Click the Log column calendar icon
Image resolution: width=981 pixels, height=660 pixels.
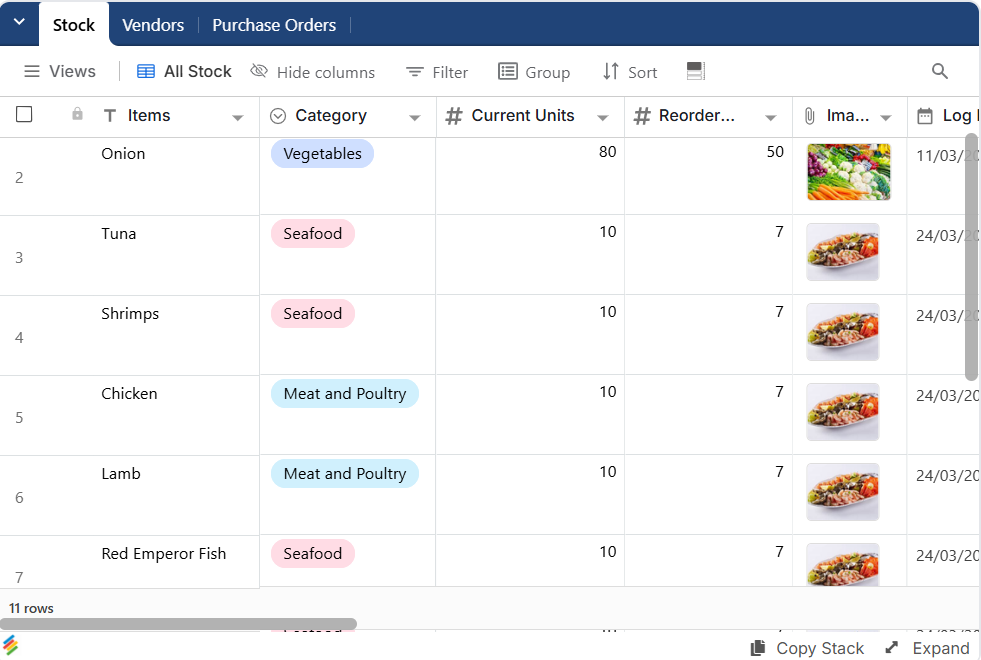pyautogui.click(x=925, y=116)
